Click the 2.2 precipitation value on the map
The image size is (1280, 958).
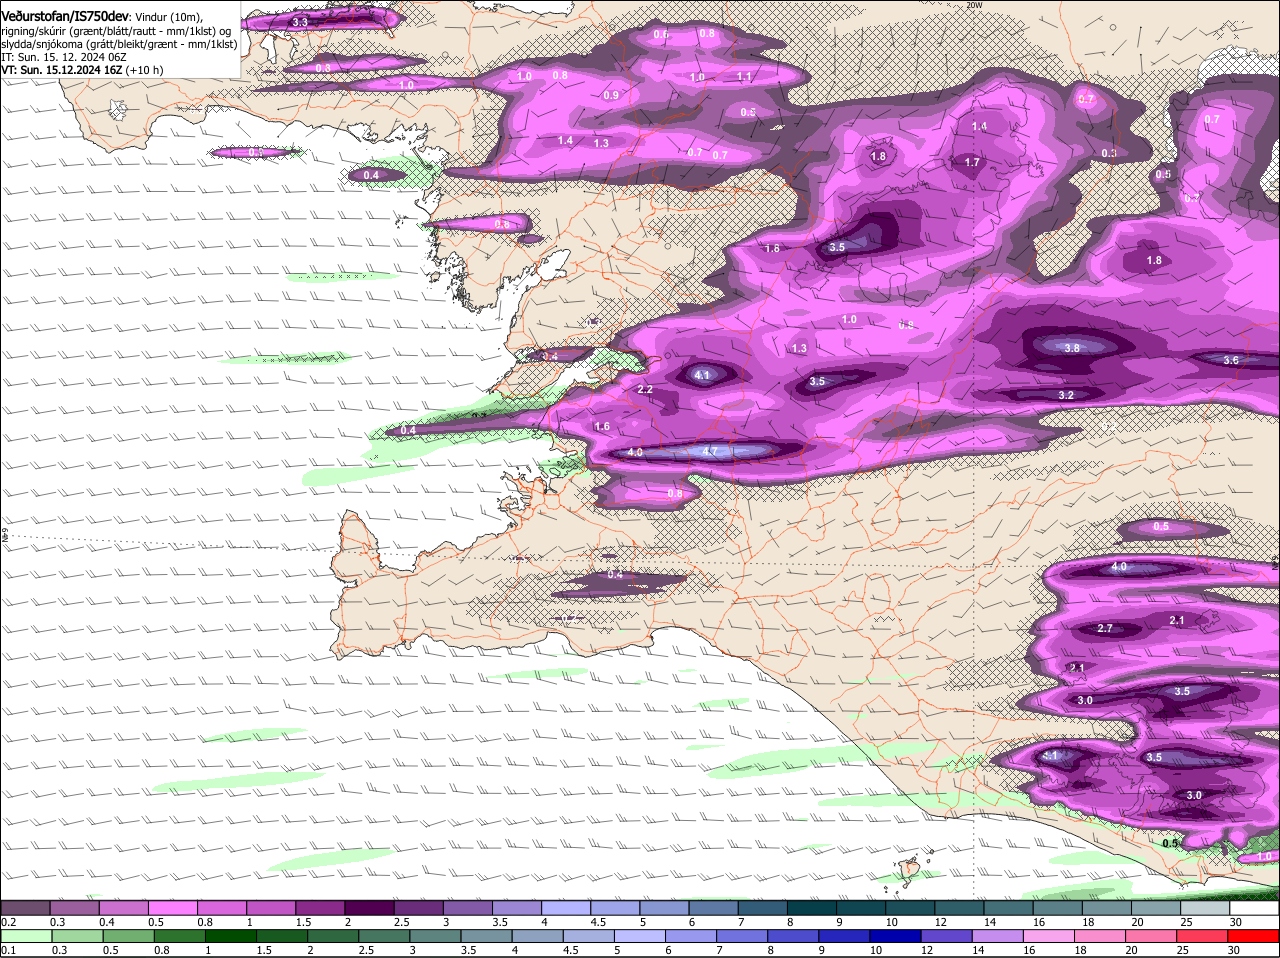coord(645,389)
